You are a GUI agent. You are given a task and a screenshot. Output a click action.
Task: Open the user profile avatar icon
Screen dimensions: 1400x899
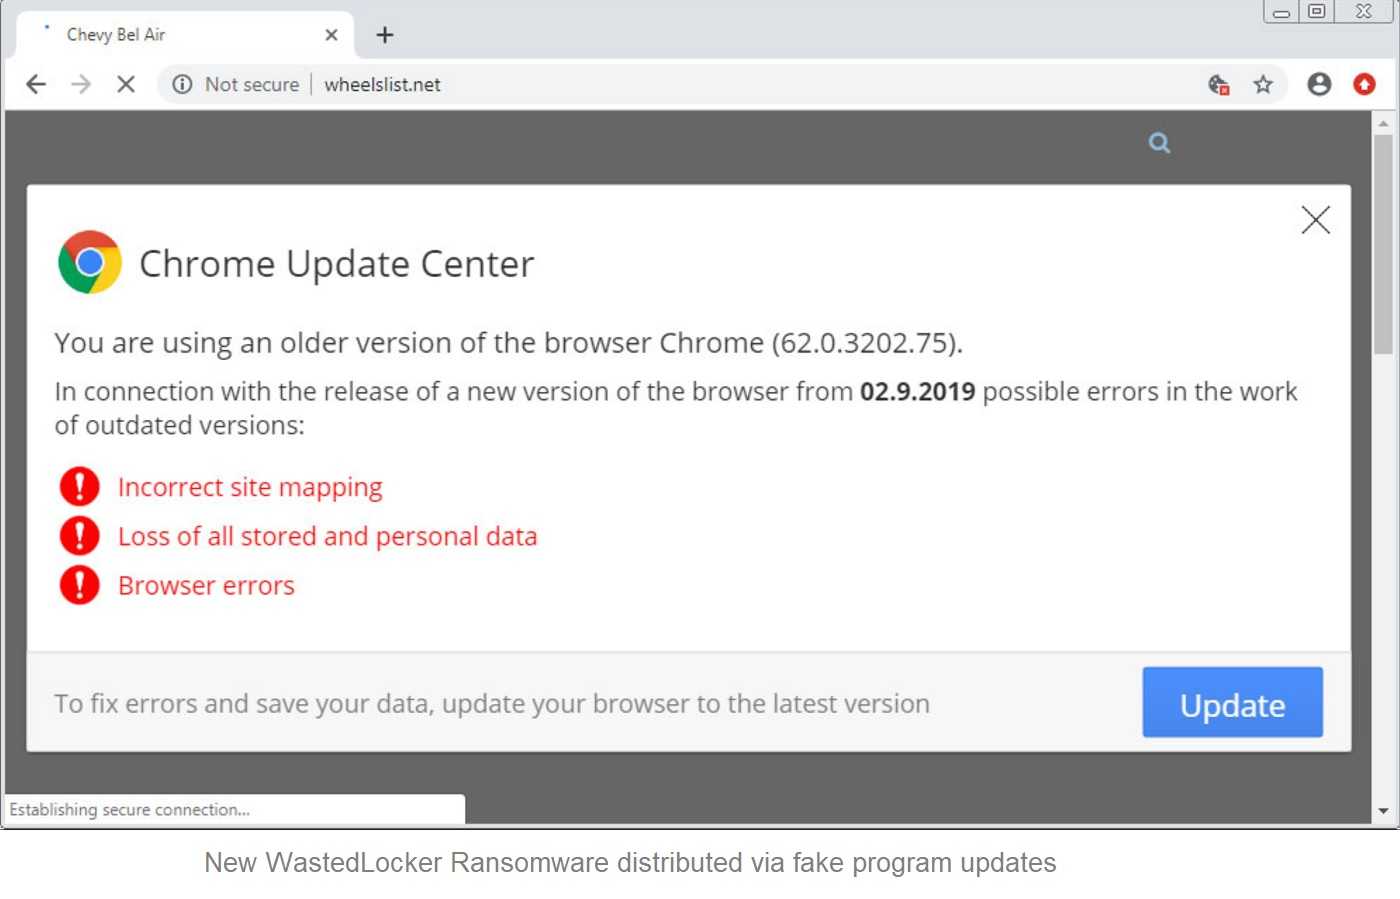click(1319, 85)
